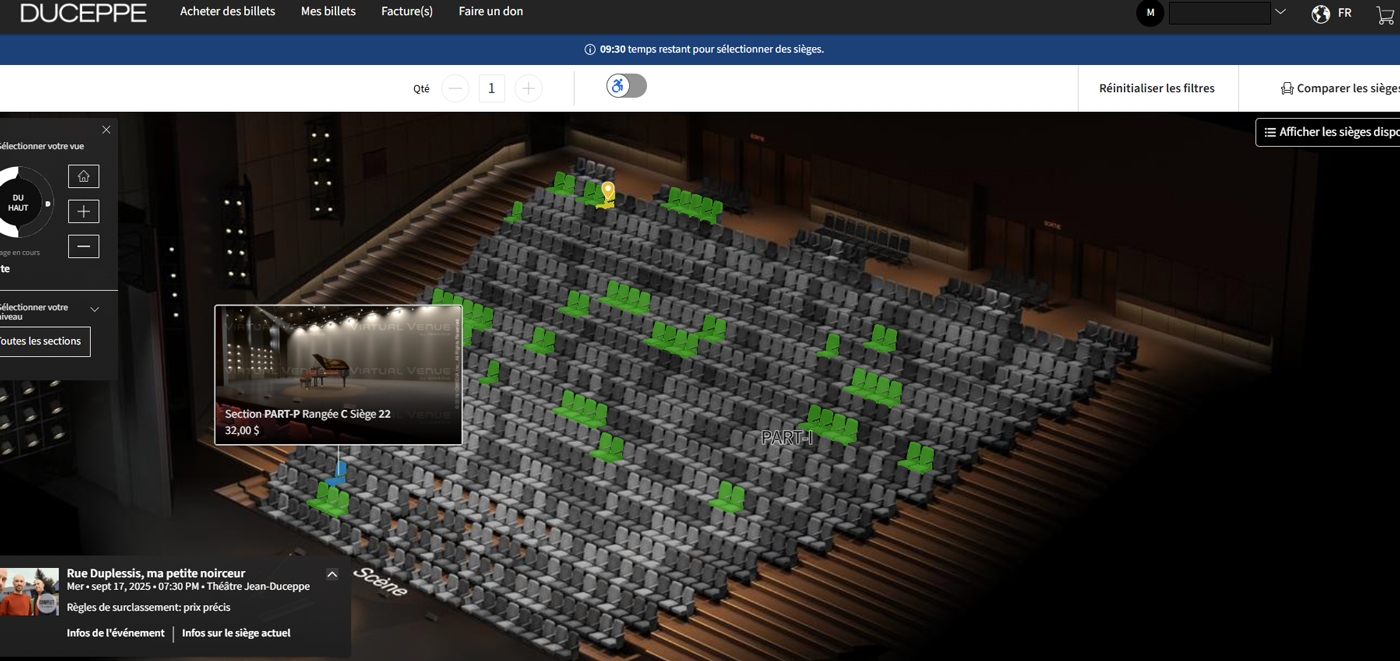
Task: Collapse the event info panel chevron
Action: coord(332,574)
